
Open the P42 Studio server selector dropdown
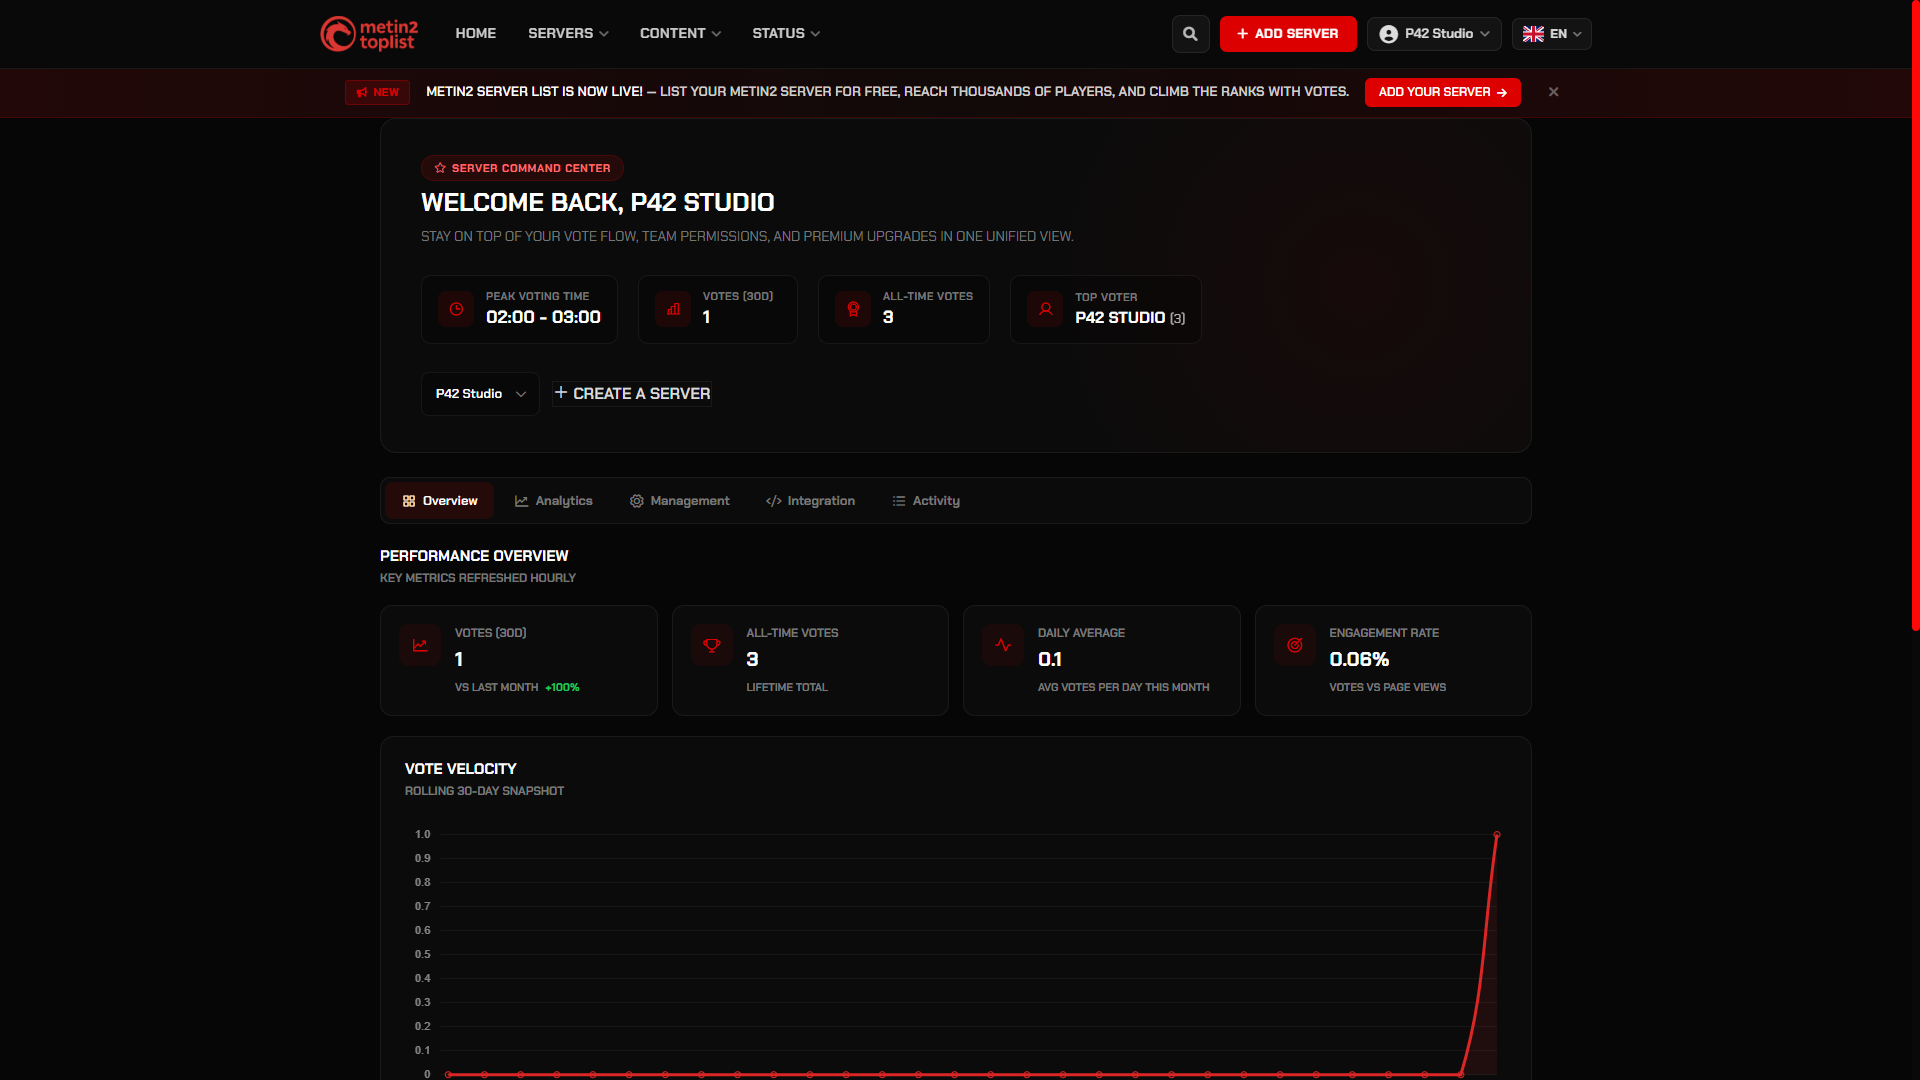(480, 394)
